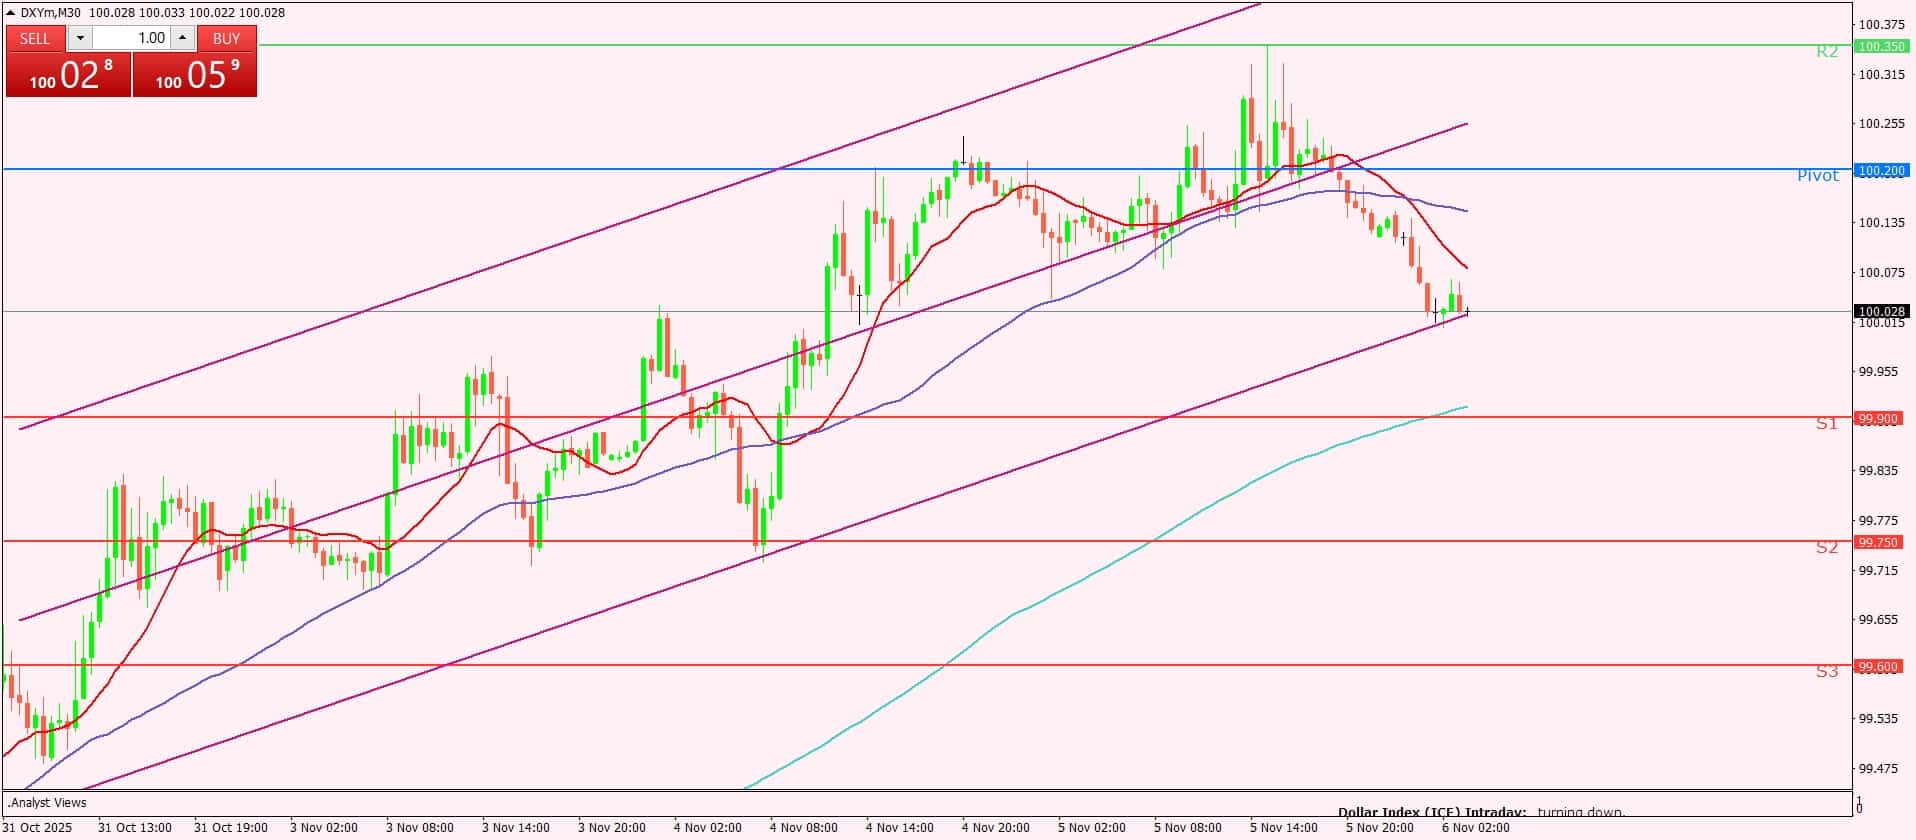Click the .Analyst Views indicator label
The width and height of the screenshot is (1916, 840).
pyautogui.click(x=47, y=802)
